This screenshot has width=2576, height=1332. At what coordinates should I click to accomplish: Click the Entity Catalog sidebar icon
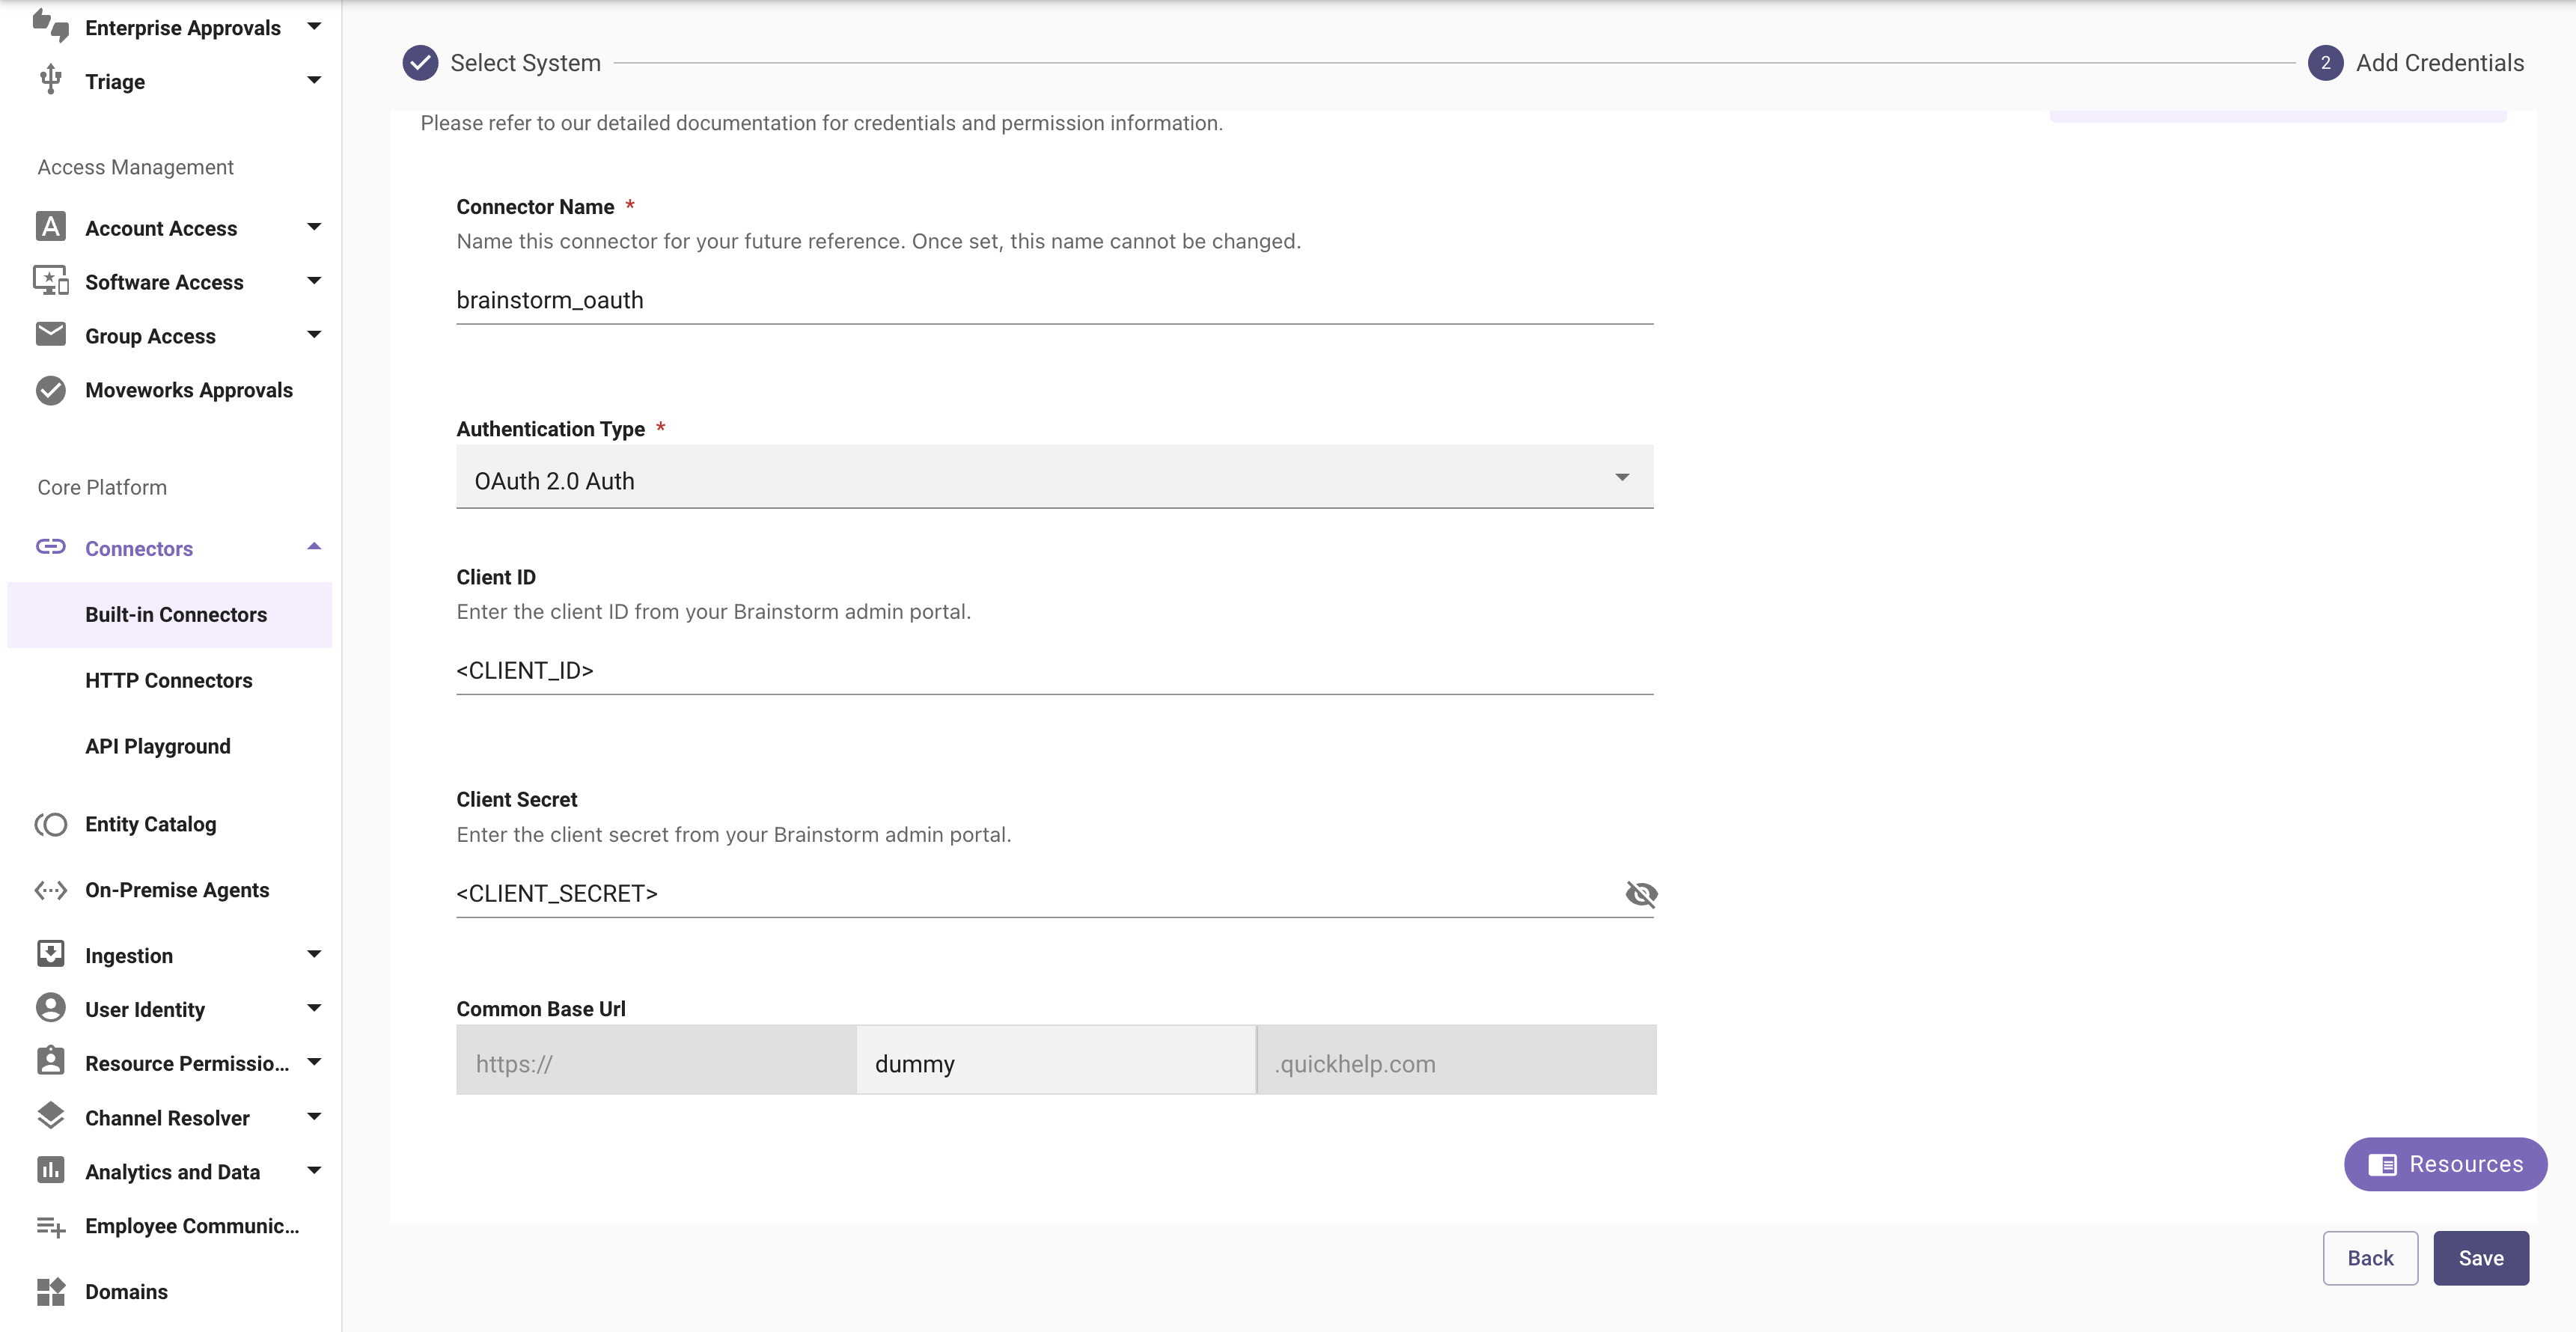coord(50,824)
